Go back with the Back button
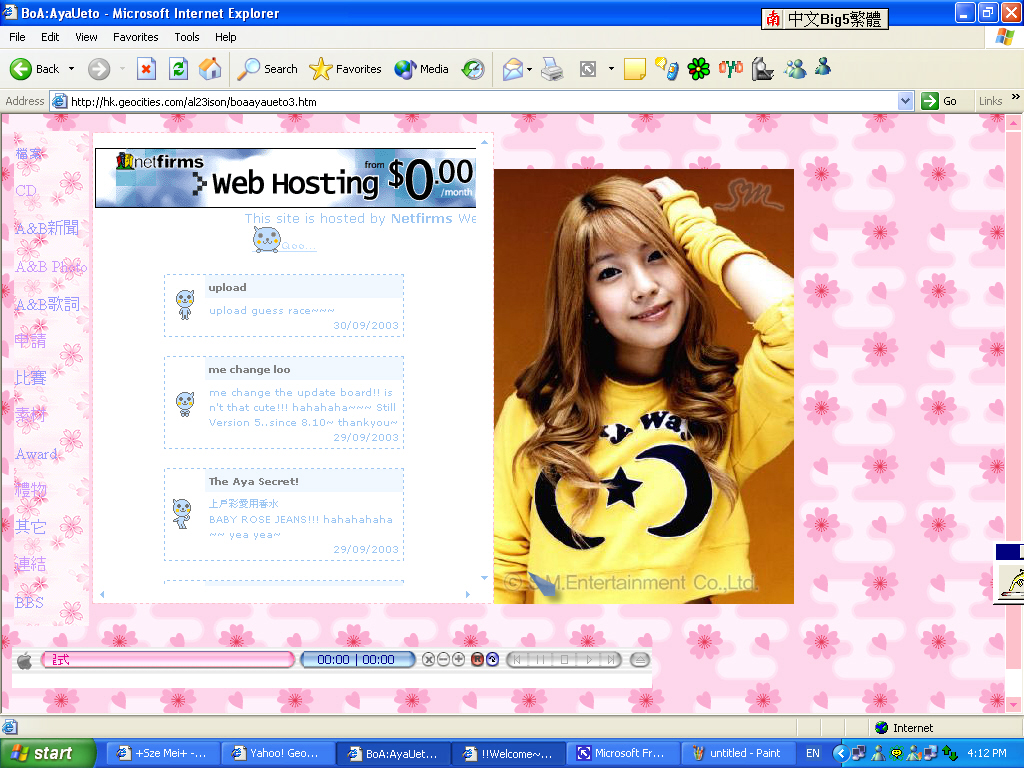This screenshot has height=768, width=1024. tap(34, 69)
